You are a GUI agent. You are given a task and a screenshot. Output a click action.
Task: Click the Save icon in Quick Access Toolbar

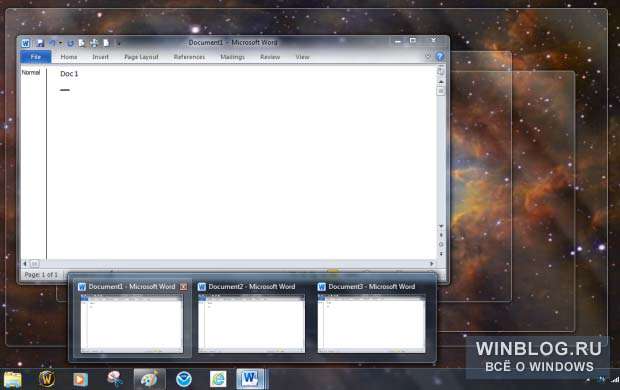click(x=40, y=43)
